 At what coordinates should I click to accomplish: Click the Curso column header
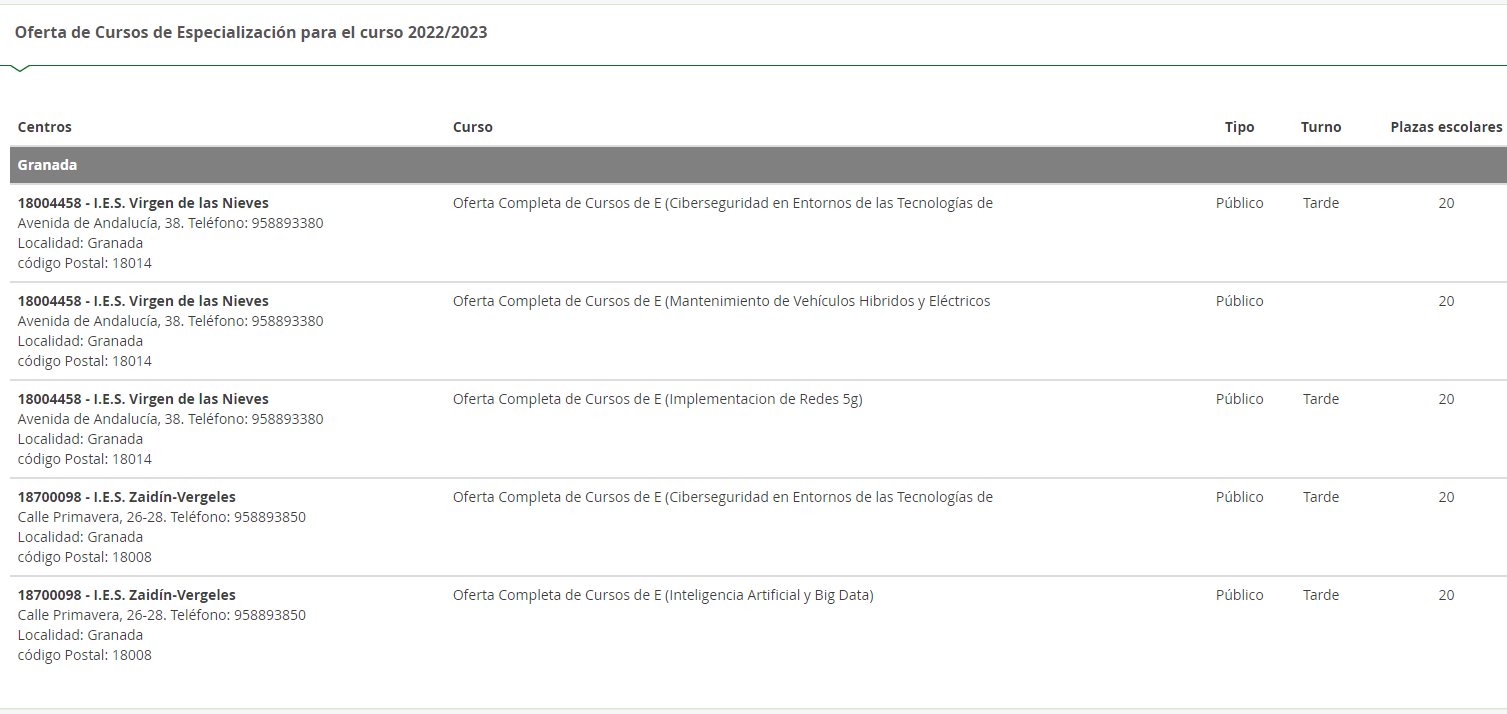coord(472,127)
